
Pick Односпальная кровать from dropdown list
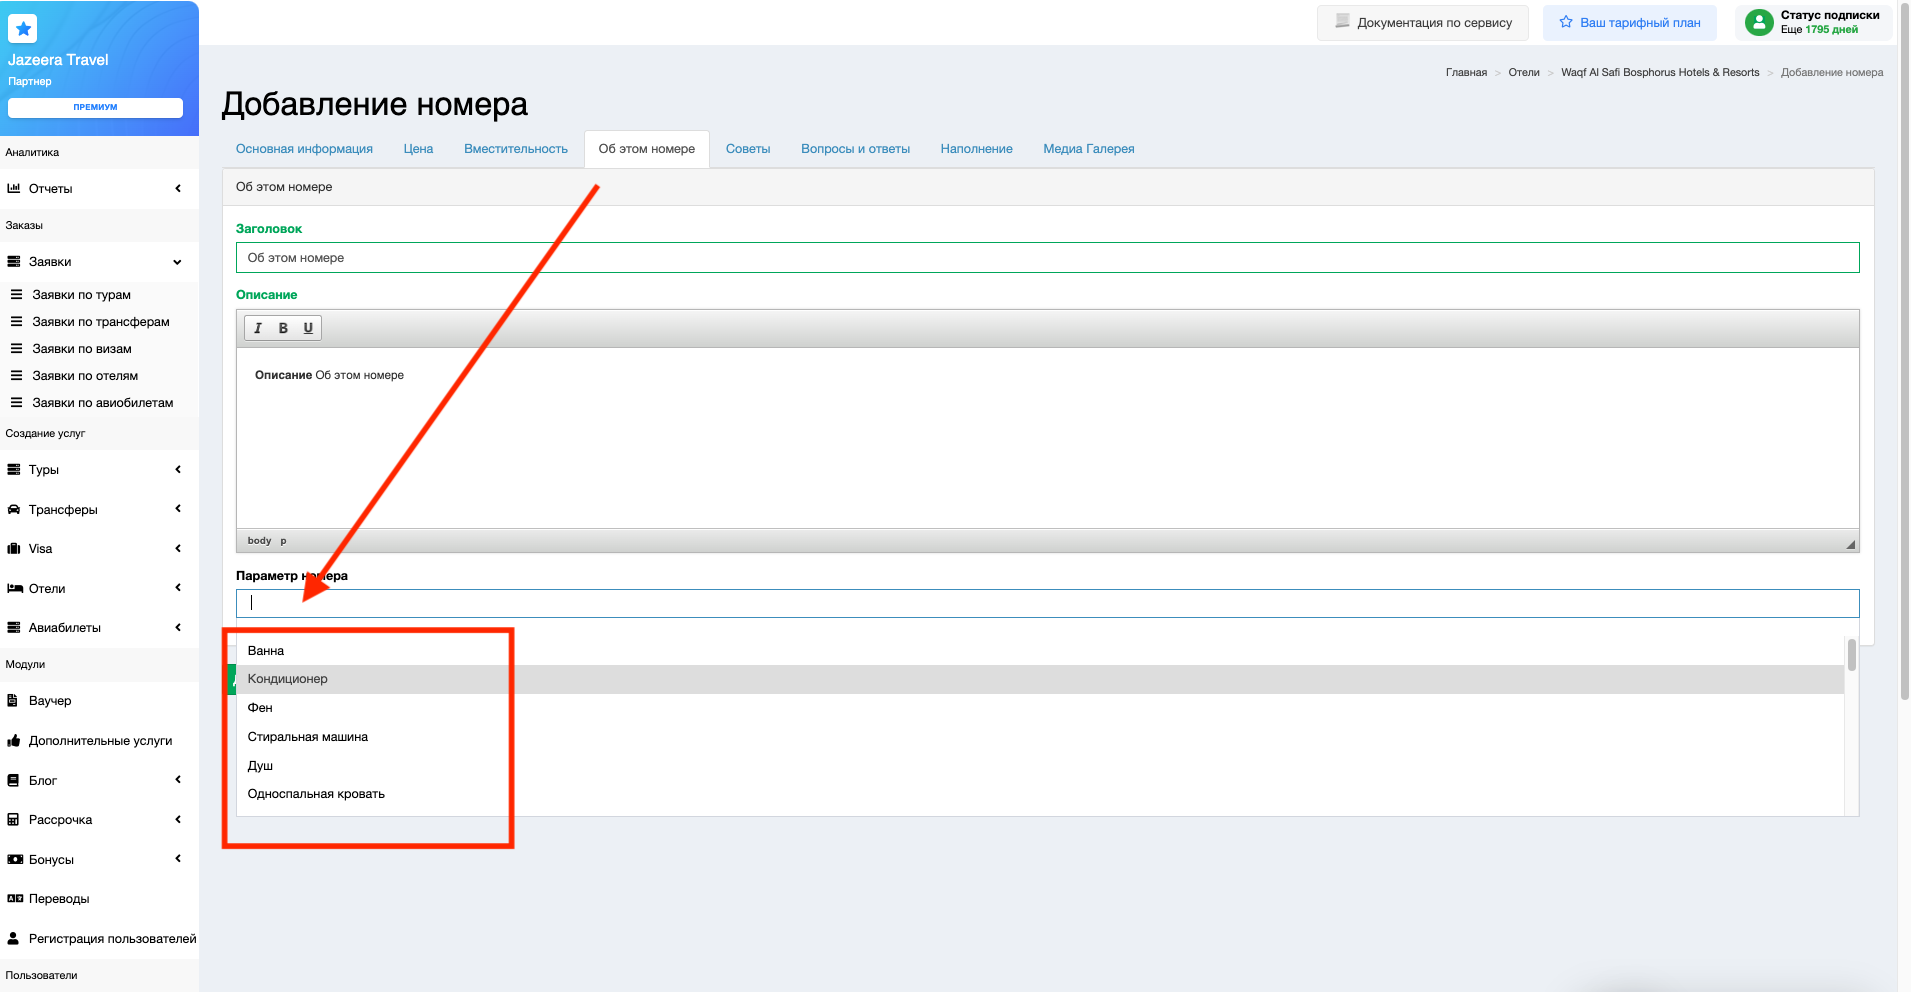[x=316, y=794]
